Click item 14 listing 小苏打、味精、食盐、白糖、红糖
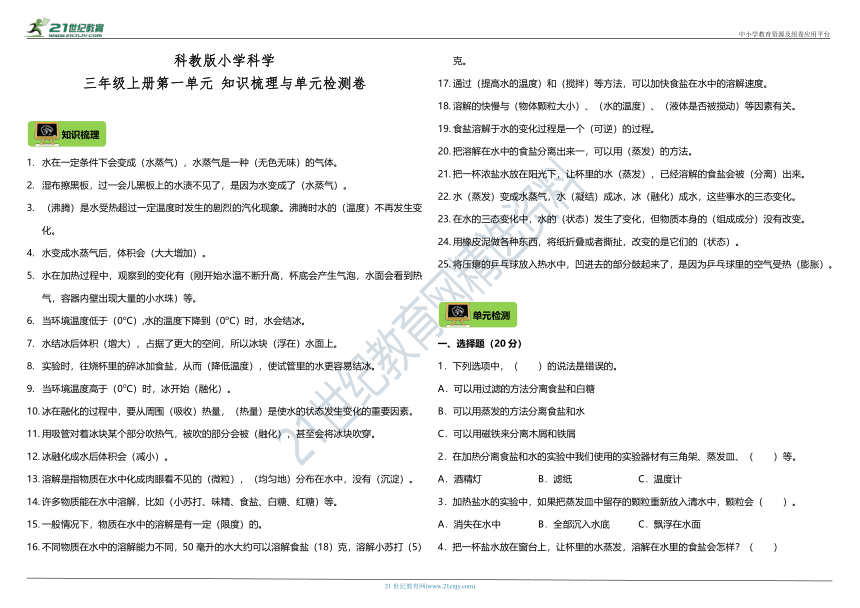860x608 pixels. click(x=182, y=502)
